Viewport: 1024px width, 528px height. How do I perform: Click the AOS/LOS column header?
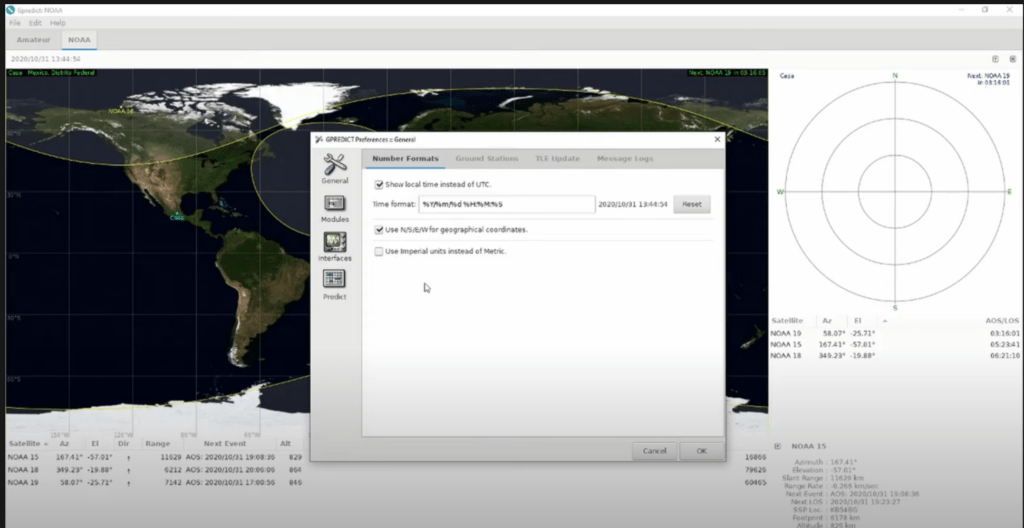tap(1002, 321)
